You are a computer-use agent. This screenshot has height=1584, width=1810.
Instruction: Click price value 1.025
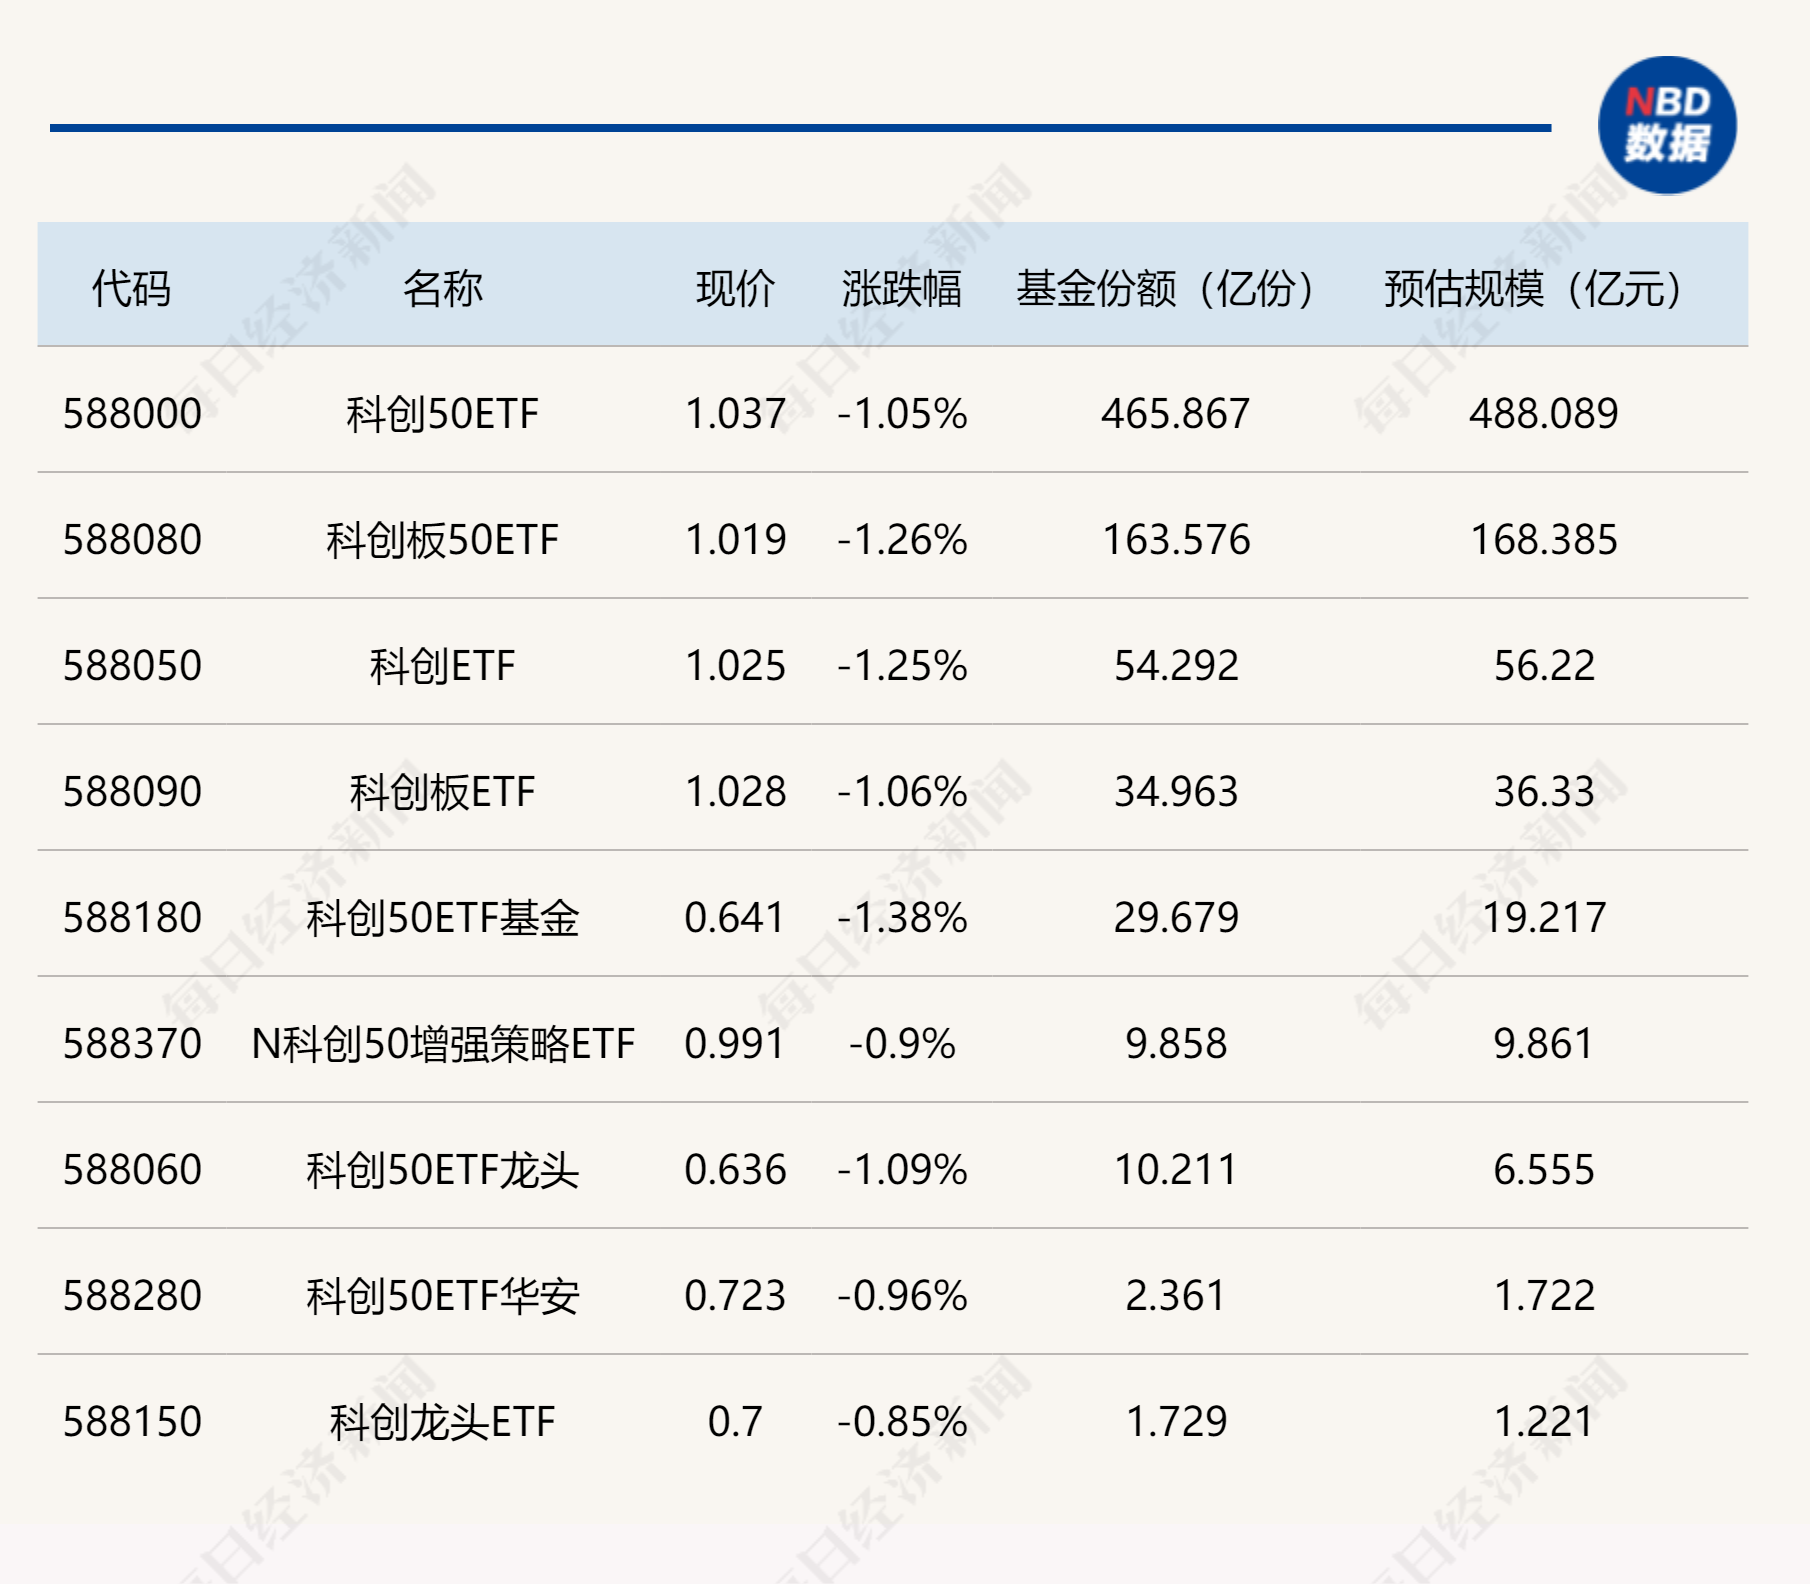(735, 666)
